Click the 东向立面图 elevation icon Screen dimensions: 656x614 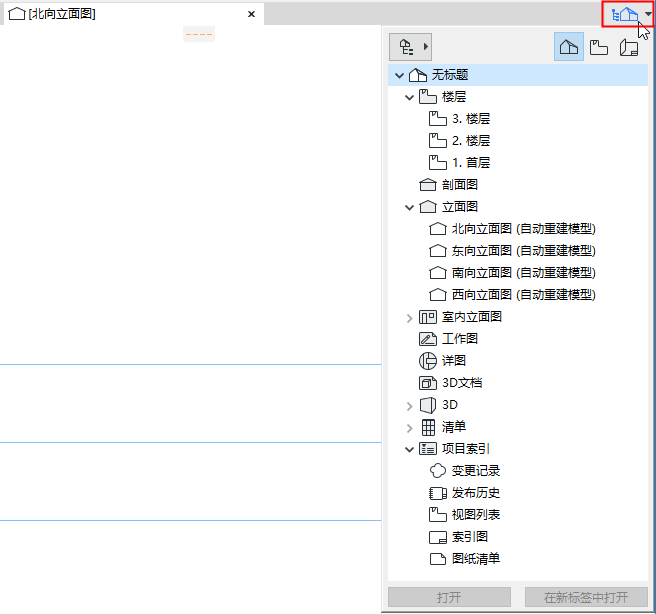pos(438,251)
